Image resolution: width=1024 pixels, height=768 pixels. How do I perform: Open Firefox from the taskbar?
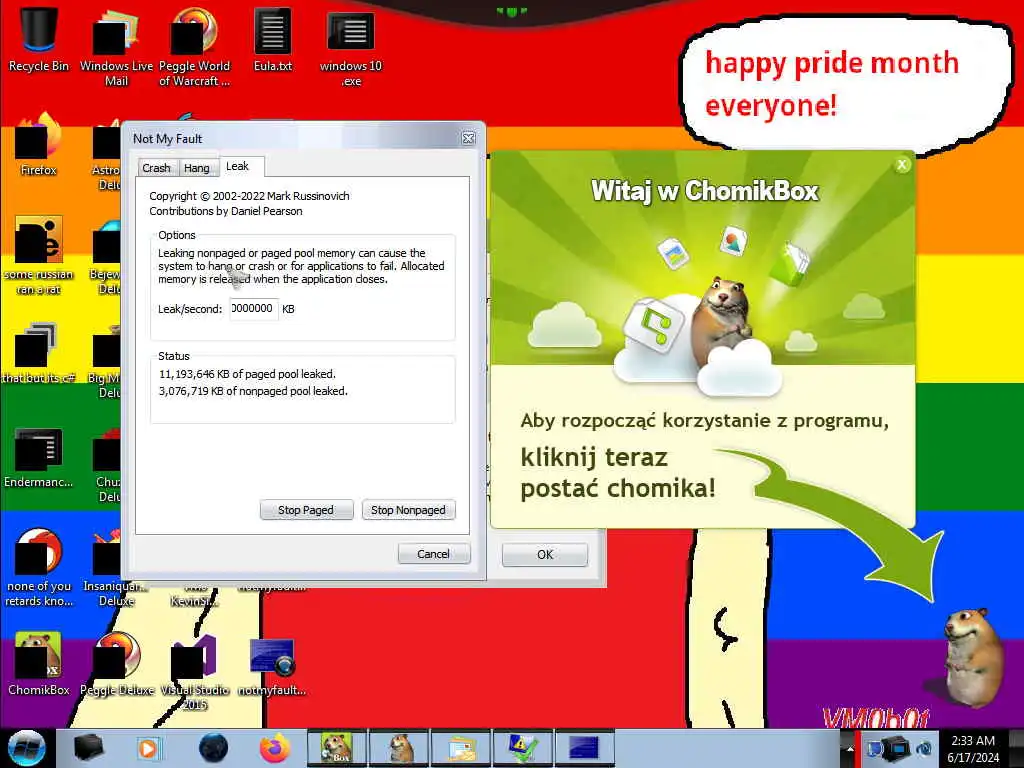point(275,748)
